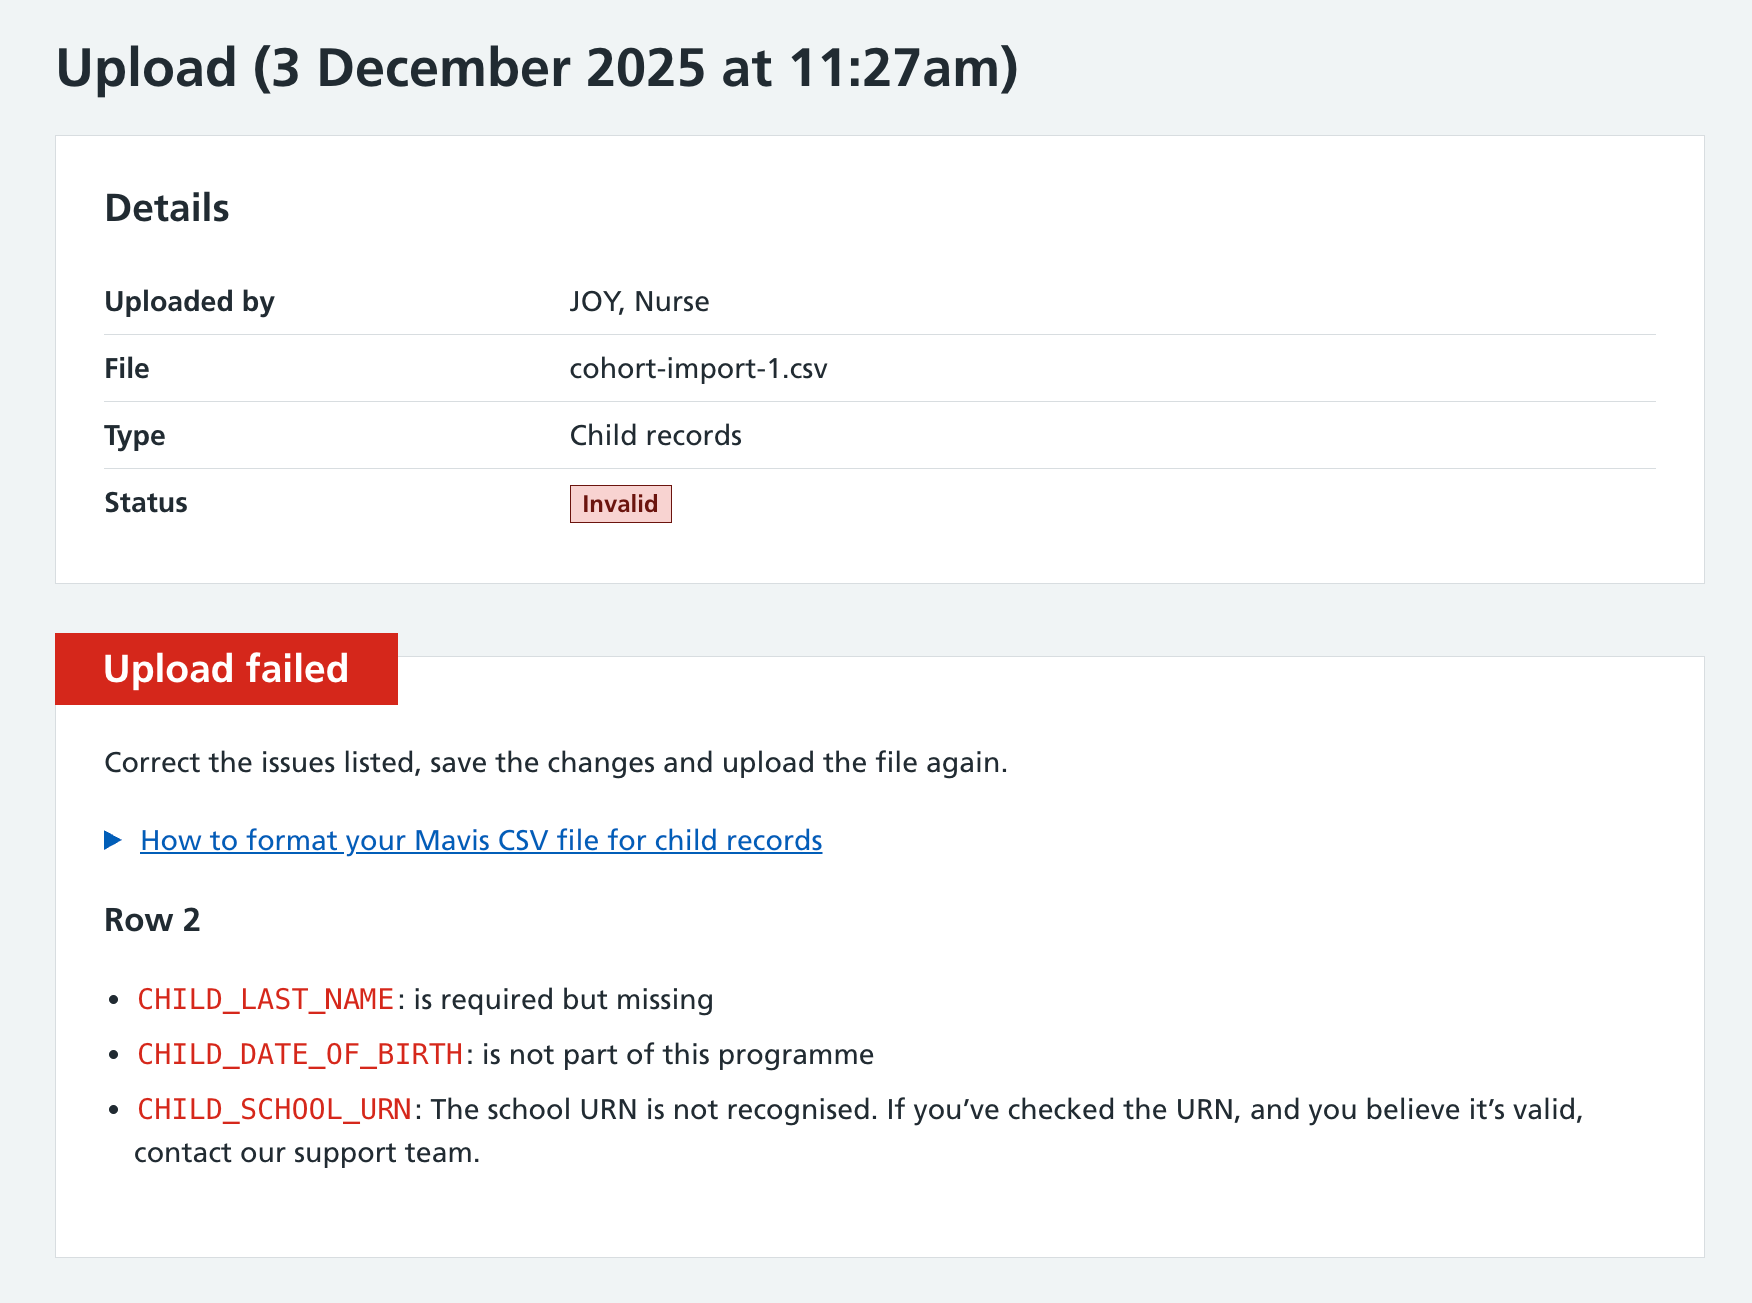Click the File row label
The height and width of the screenshot is (1303, 1752).
[x=126, y=368]
